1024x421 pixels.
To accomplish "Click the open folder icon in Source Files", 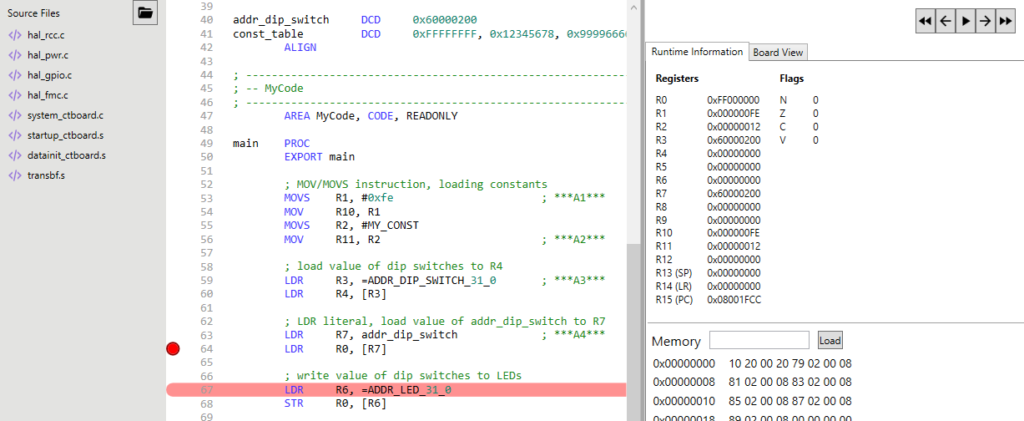I will click(146, 13).
